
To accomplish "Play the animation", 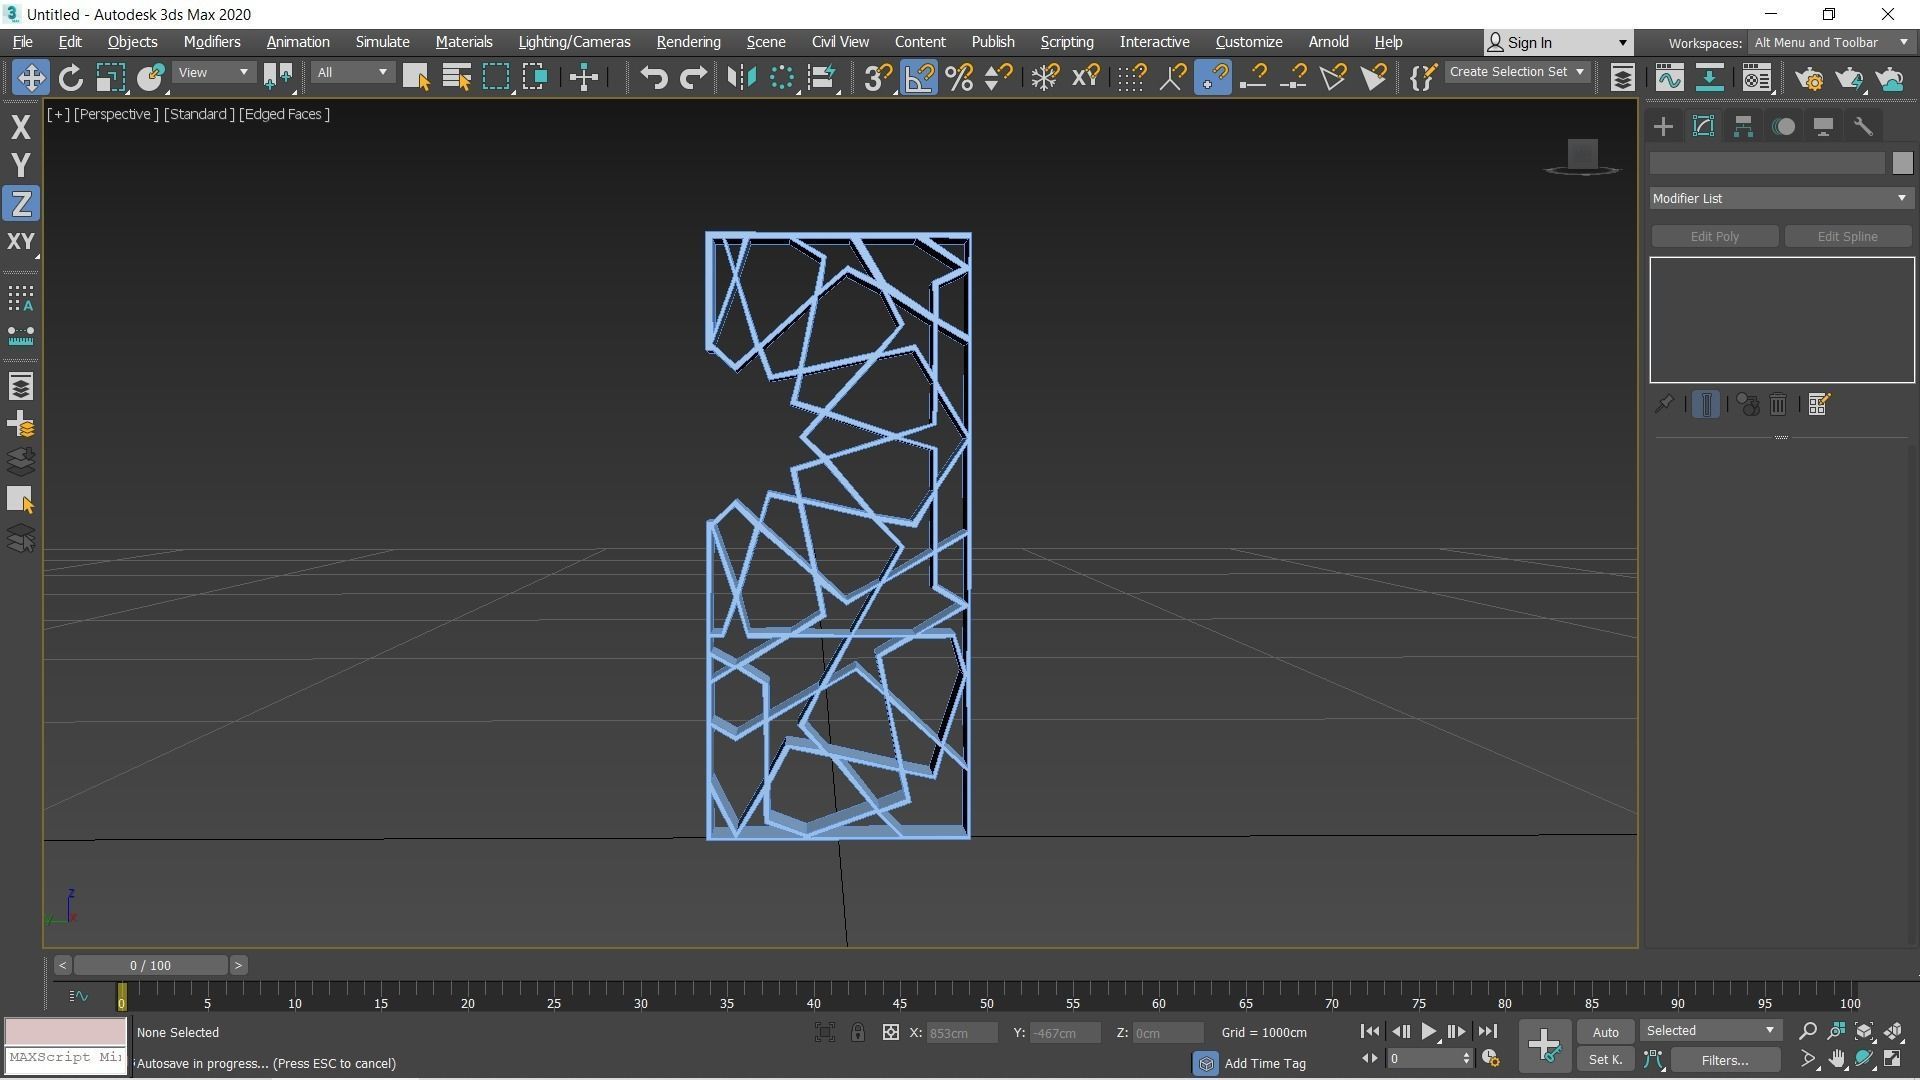I will pos(1428,1031).
